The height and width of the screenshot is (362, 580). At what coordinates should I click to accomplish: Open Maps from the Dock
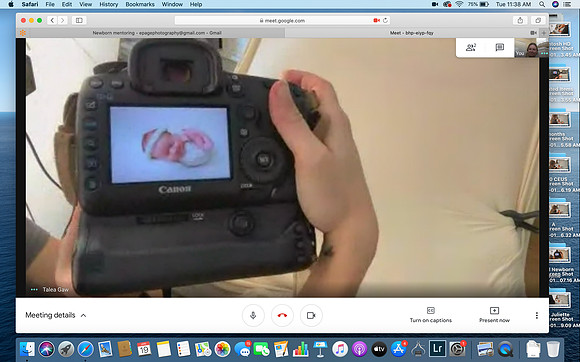(x=203, y=349)
